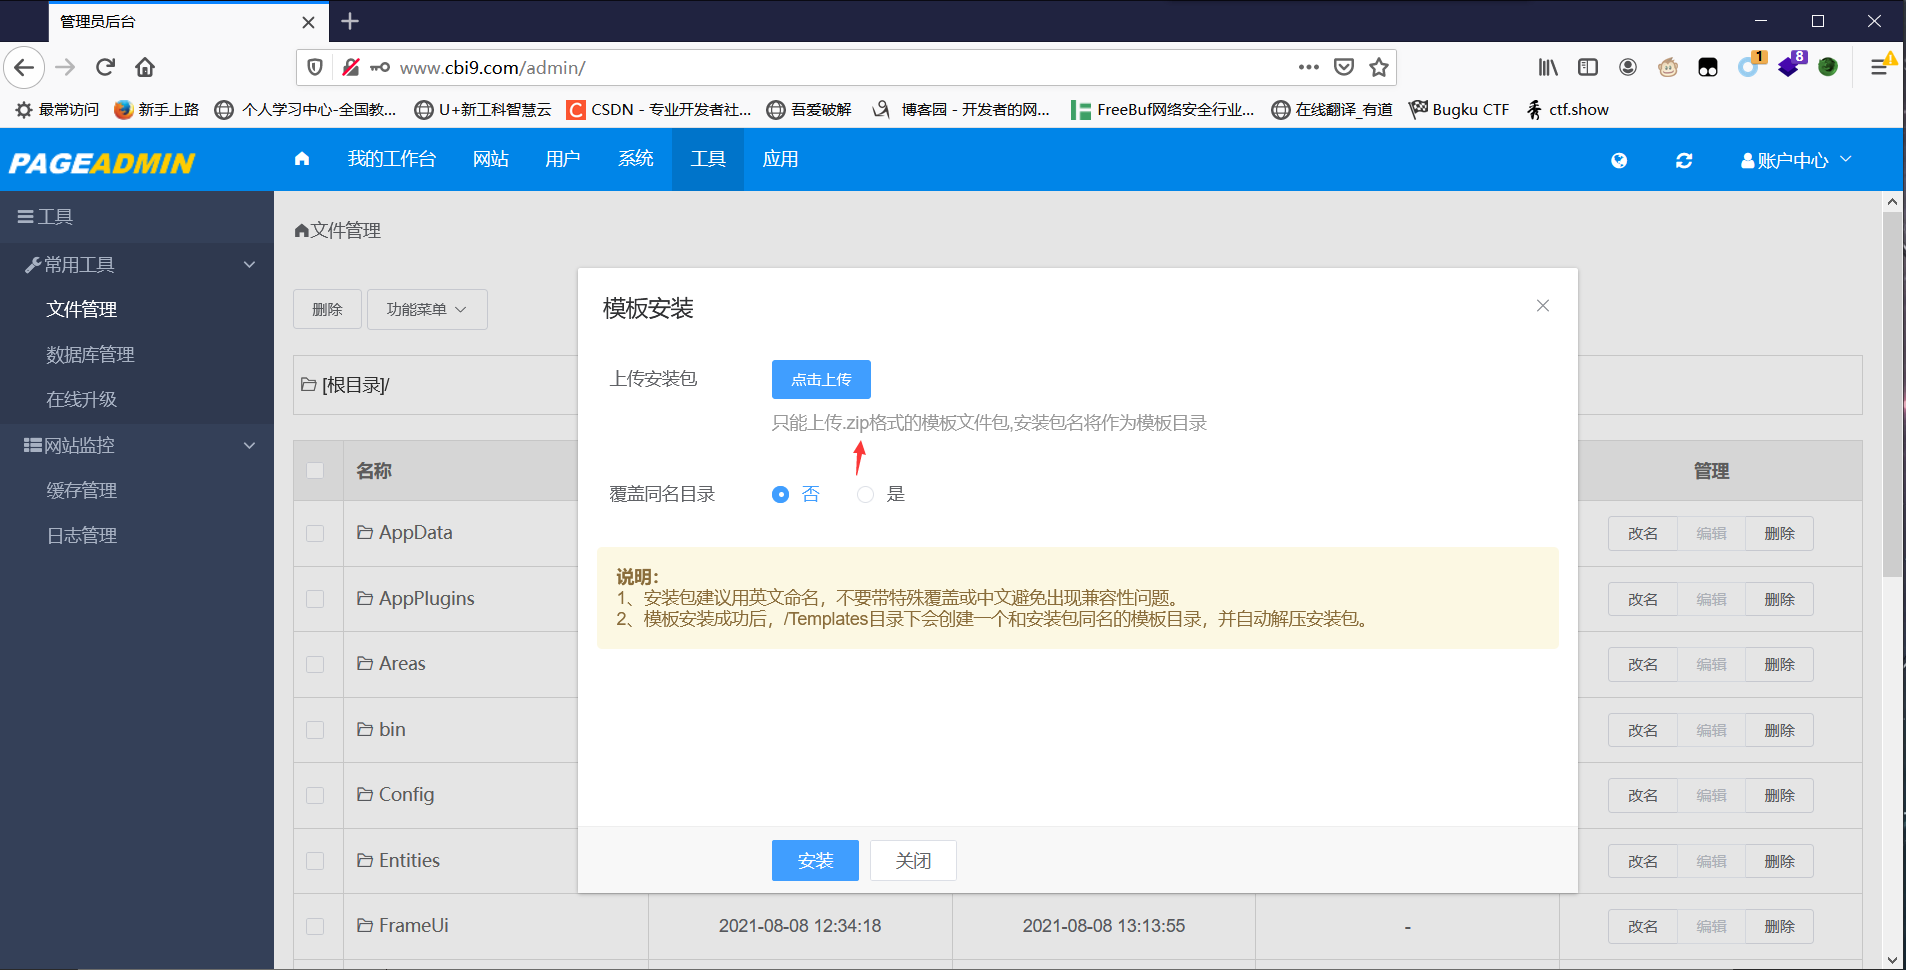
Task: Open the CSDN bookmark
Action: [x=658, y=109]
